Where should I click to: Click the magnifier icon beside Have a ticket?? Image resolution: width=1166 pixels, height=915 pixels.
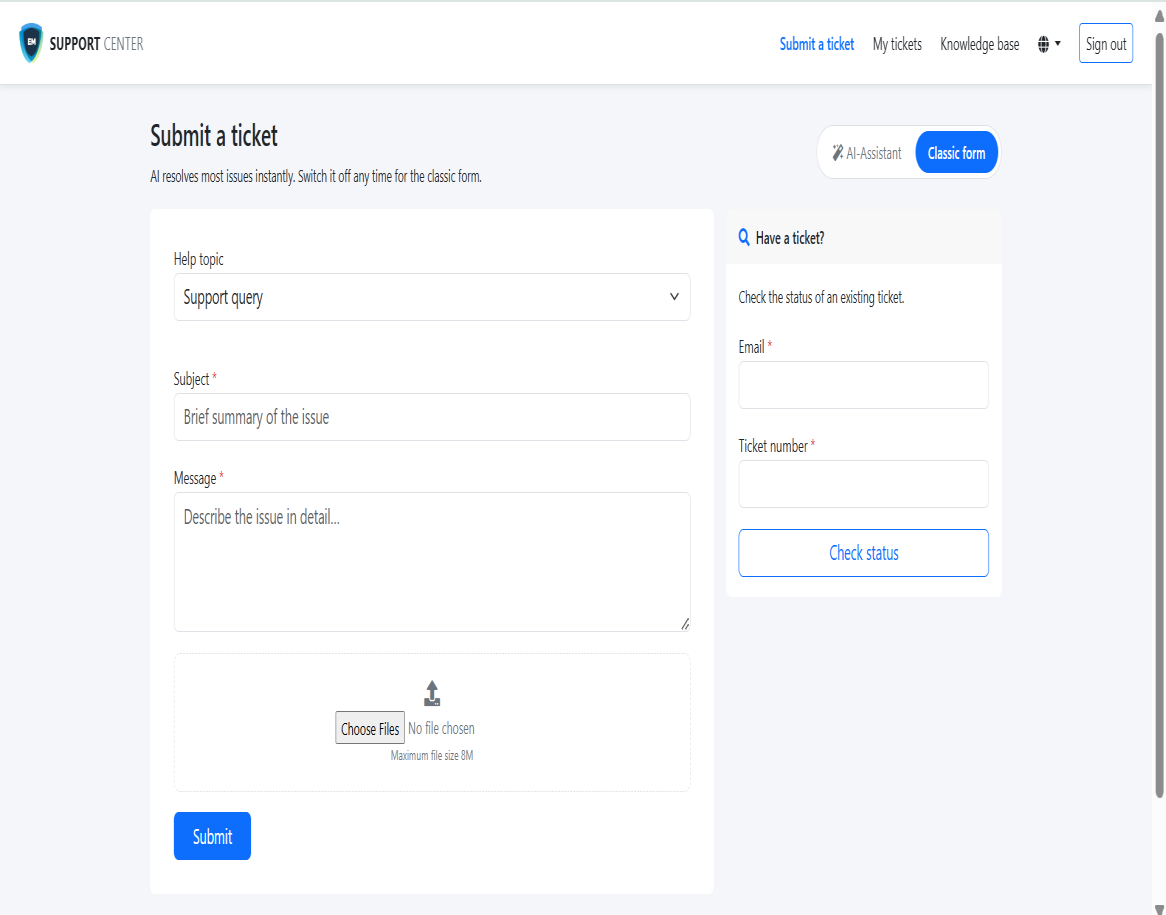(x=744, y=237)
